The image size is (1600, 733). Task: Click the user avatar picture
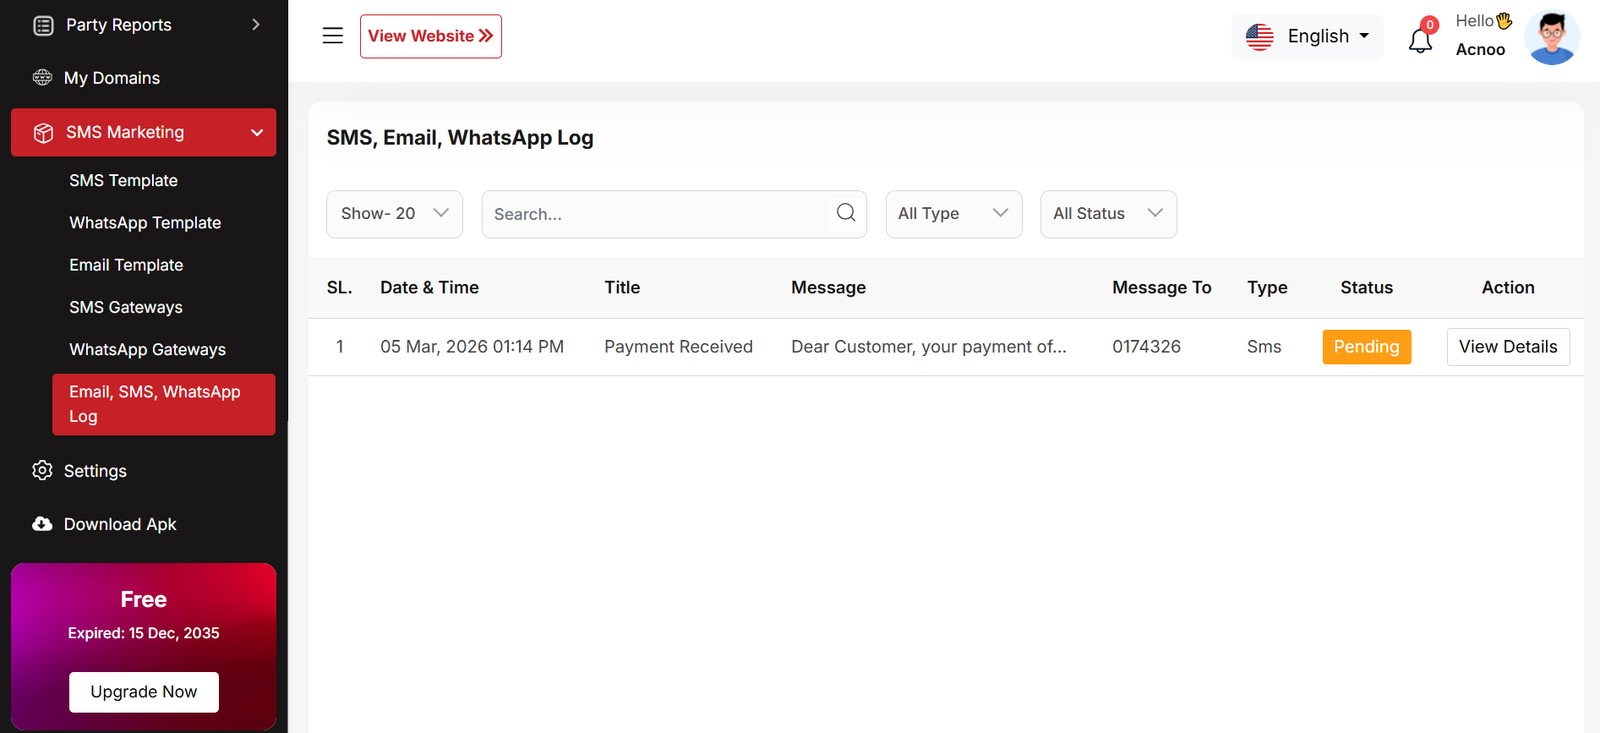(x=1551, y=38)
